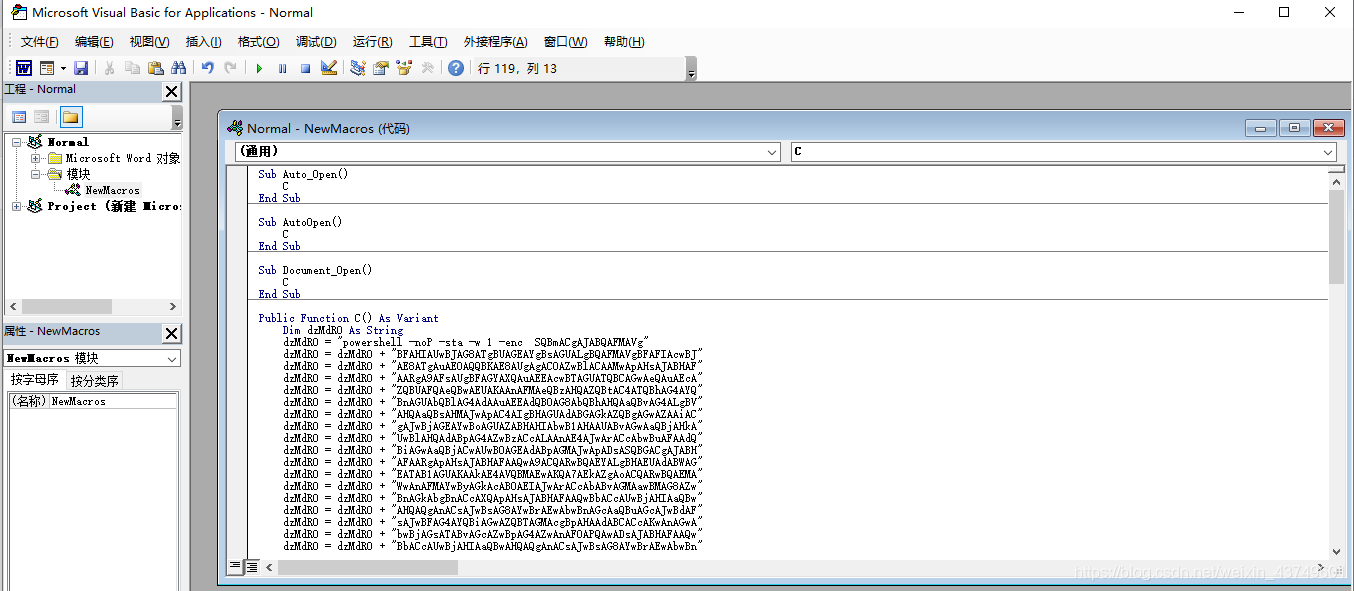Open the 窗口(W) menu

(566, 42)
